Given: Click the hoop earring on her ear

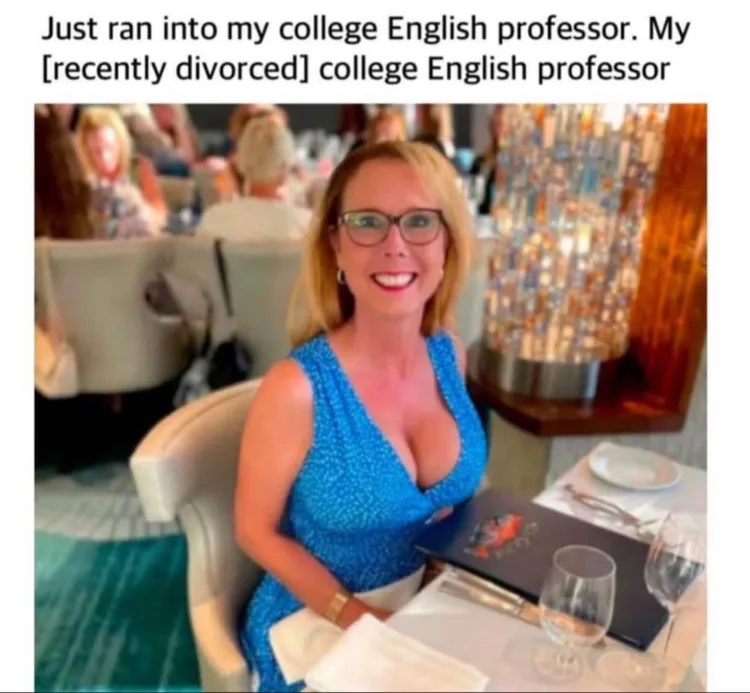Looking at the screenshot, I should pyautogui.click(x=340, y=276).
